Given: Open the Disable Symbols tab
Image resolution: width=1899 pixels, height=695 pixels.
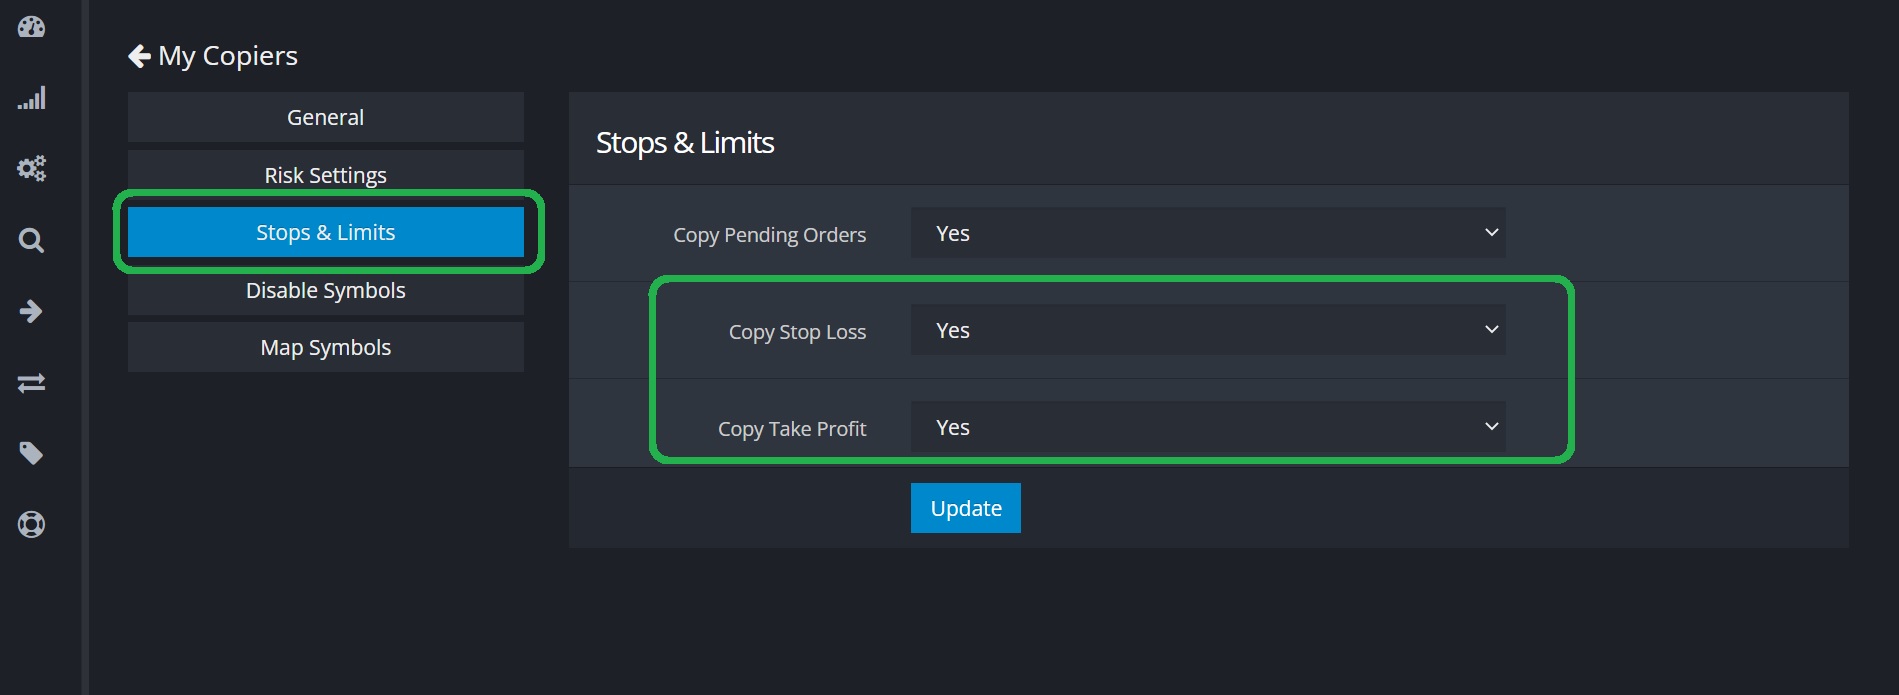Looking at the screenshot, I should pyautogui.click(x=325, y=290).
